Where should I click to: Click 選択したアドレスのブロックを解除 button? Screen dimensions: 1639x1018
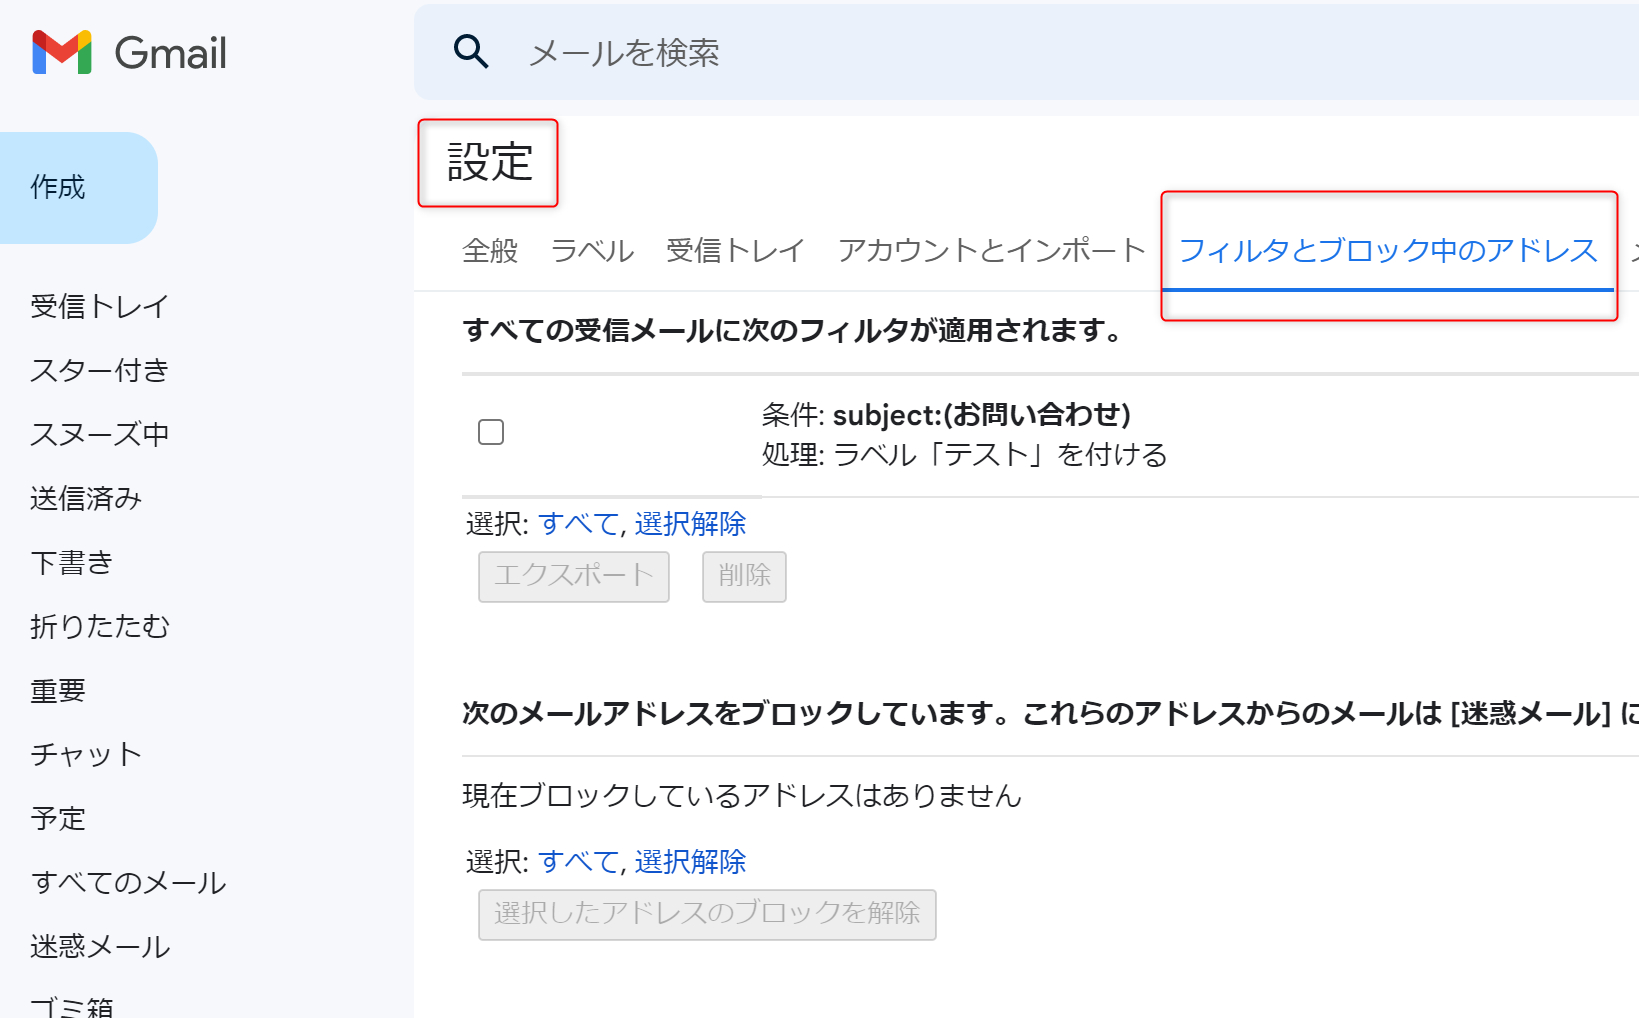click(707, 914)
